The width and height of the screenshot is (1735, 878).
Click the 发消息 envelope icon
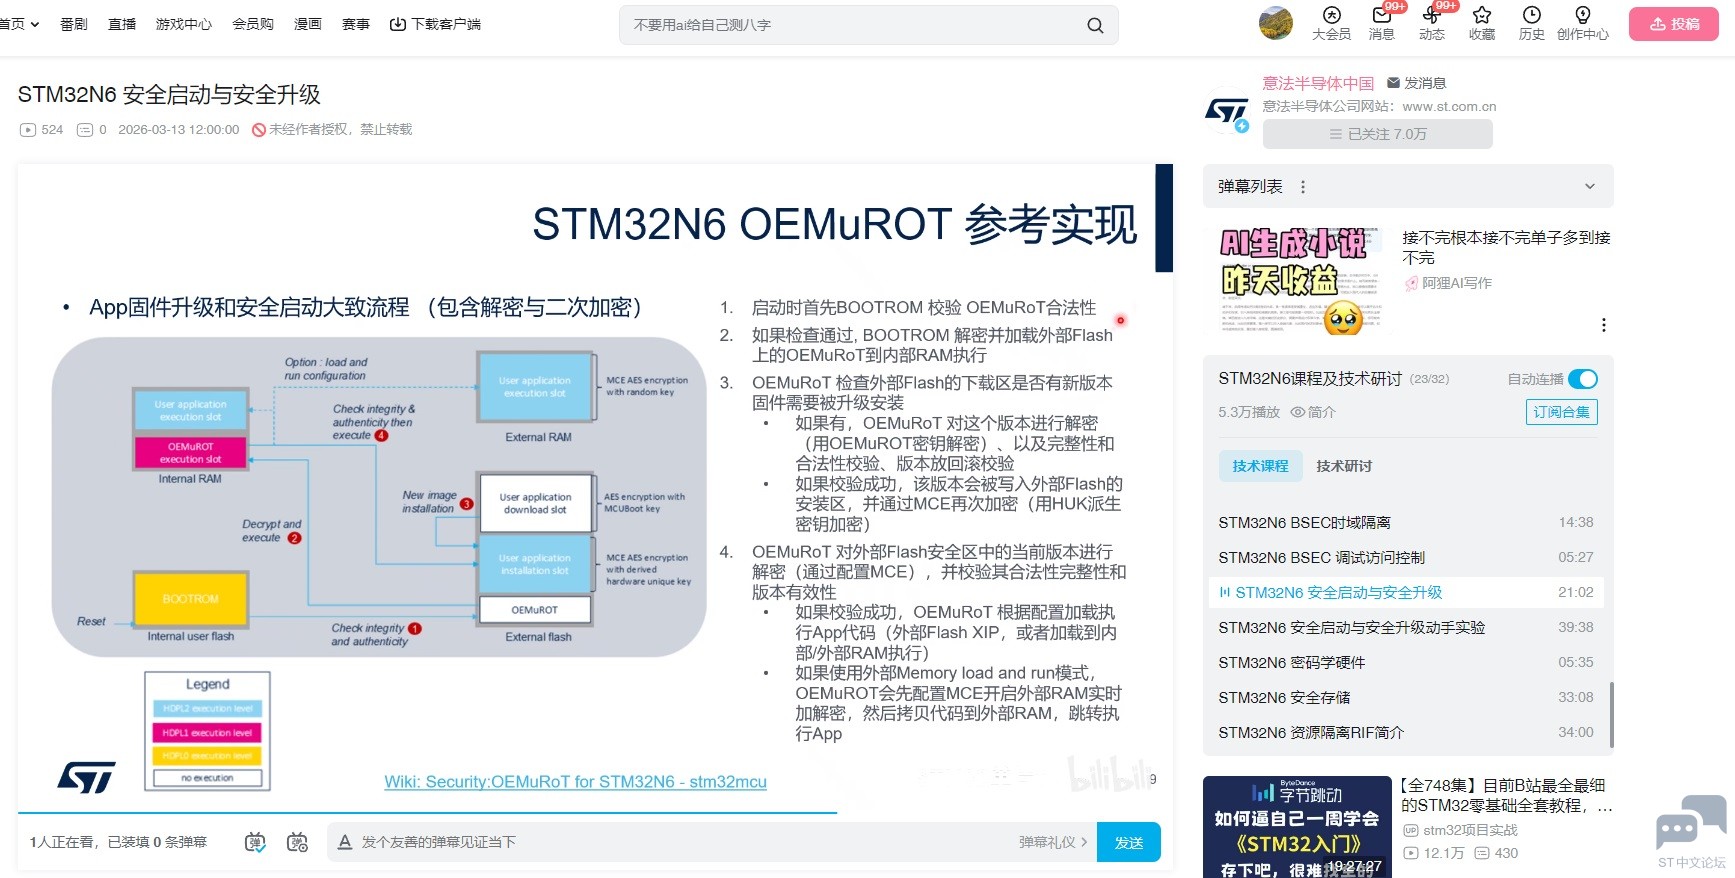[1393, 83]
